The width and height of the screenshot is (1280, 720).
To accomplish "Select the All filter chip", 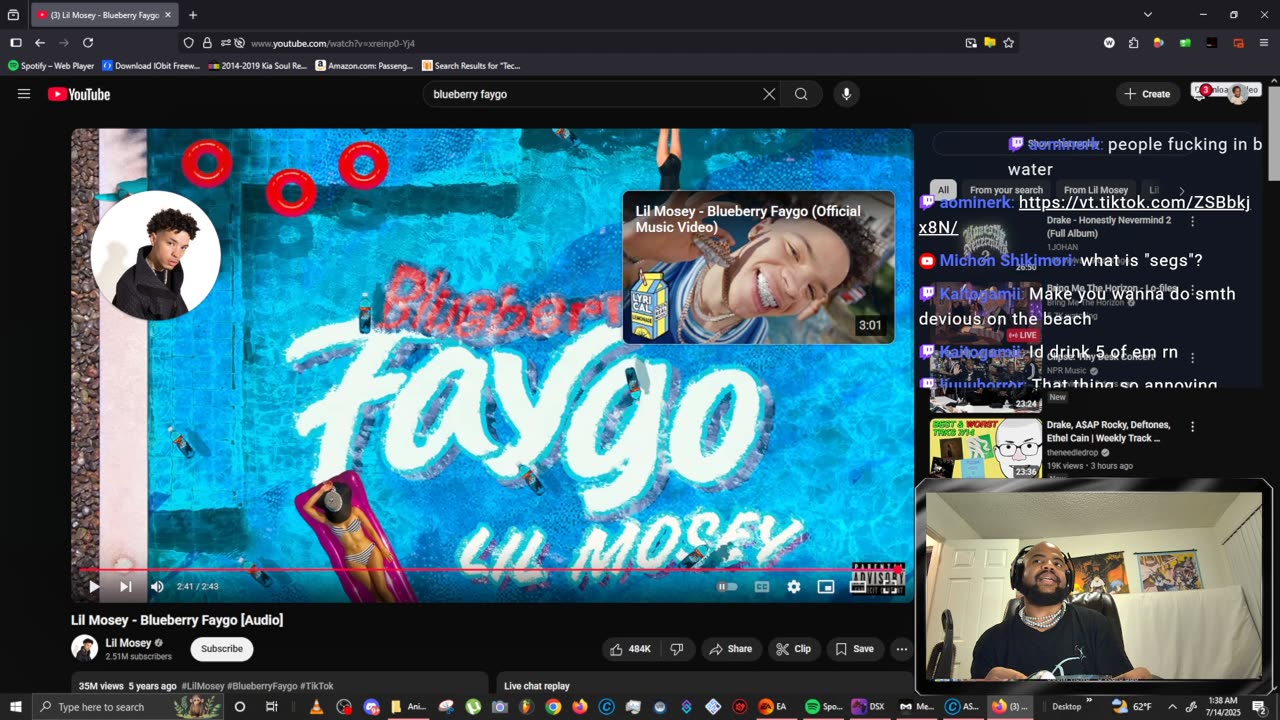I will tap(943, 190).
